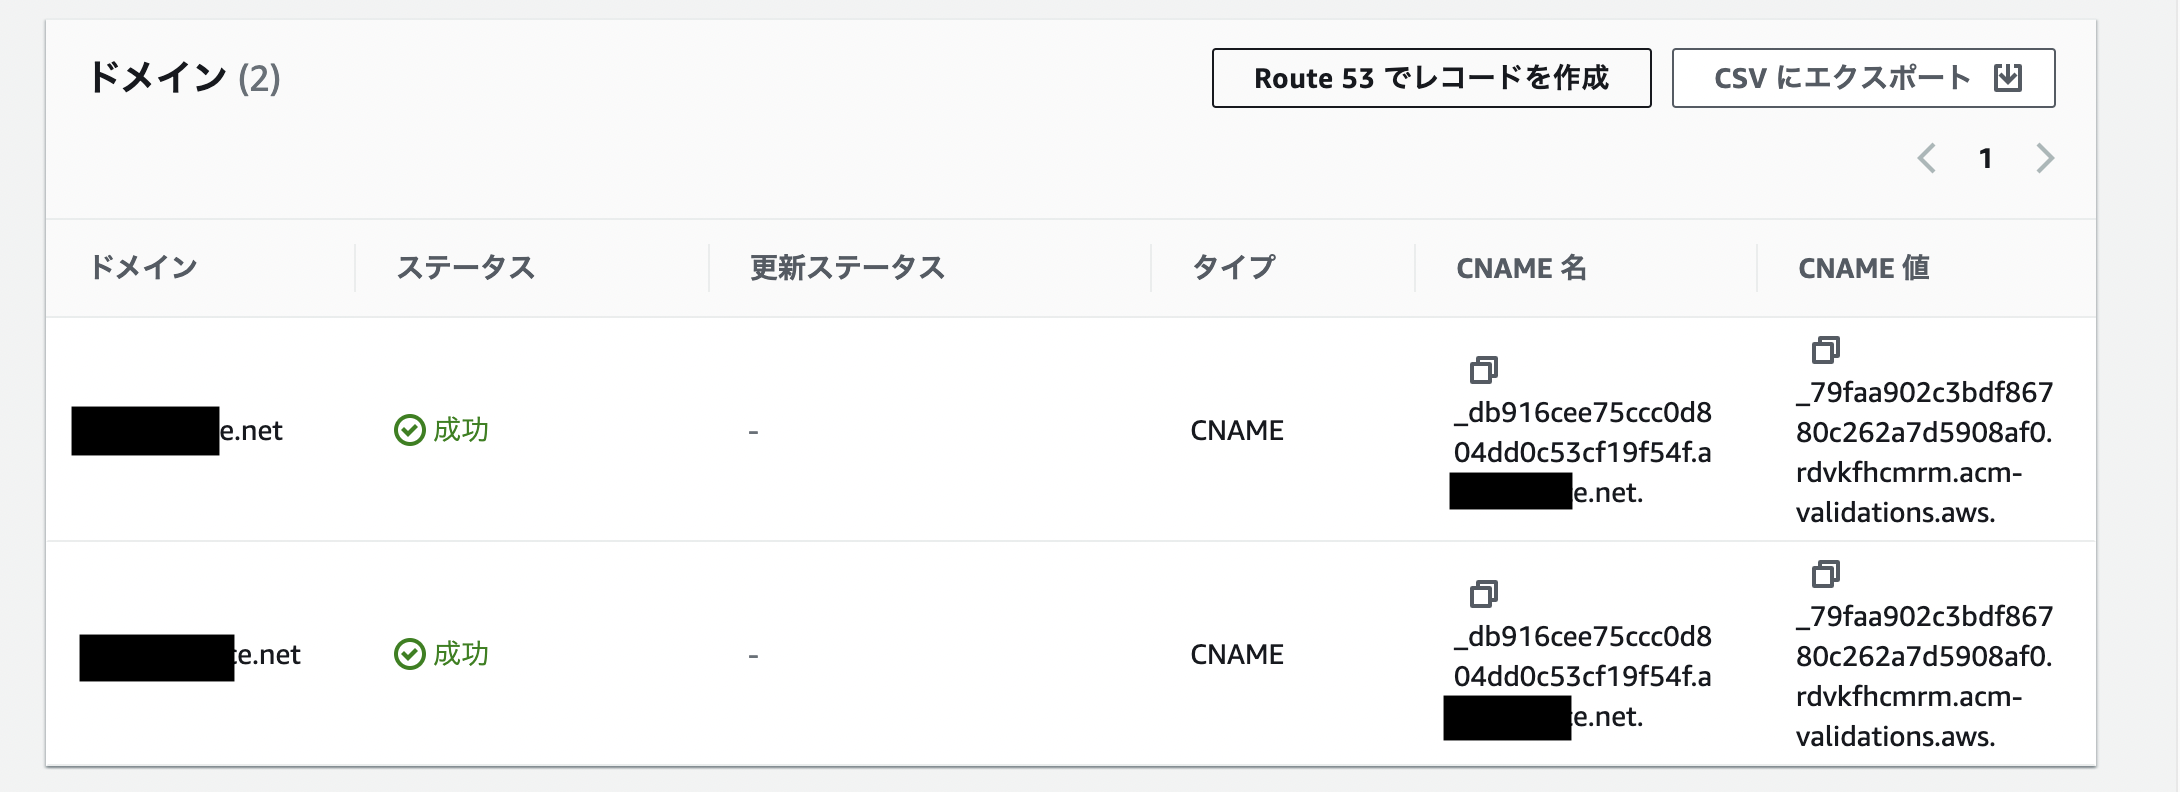Viewport: 2180px width, 792px height.
Task: Copy the CNAME name of the first domain row
Action: click(x=1483, y=368)
